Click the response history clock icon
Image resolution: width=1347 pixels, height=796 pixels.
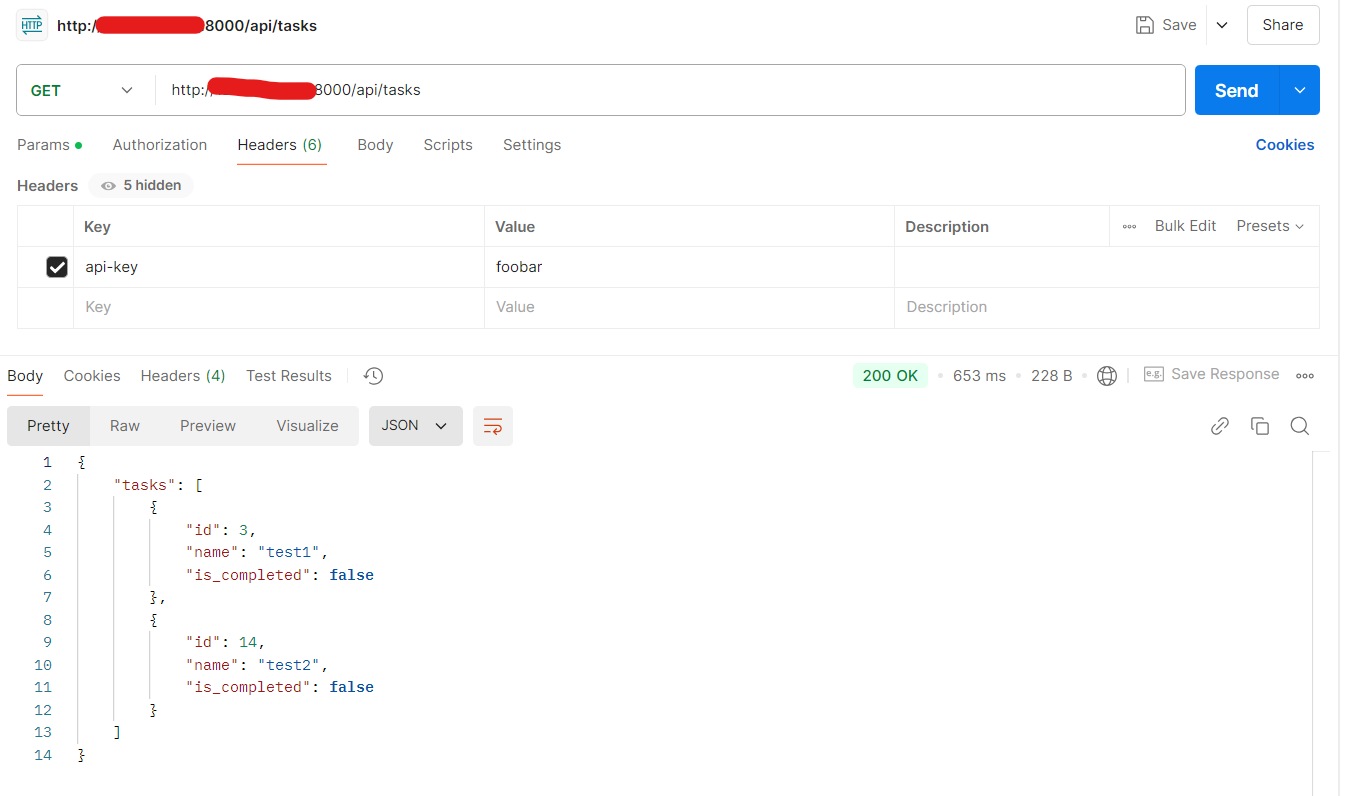tap(373, 376)
